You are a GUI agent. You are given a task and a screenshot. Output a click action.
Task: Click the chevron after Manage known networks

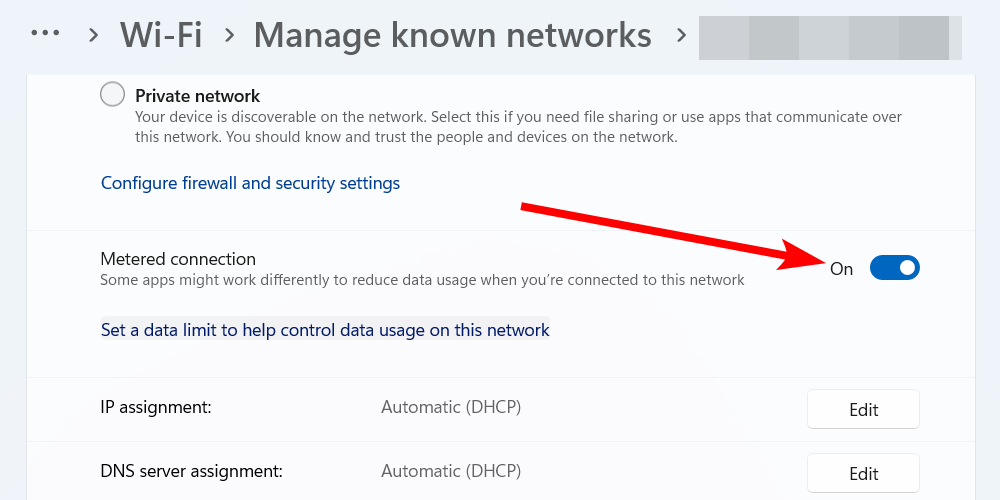click(681, 36)
